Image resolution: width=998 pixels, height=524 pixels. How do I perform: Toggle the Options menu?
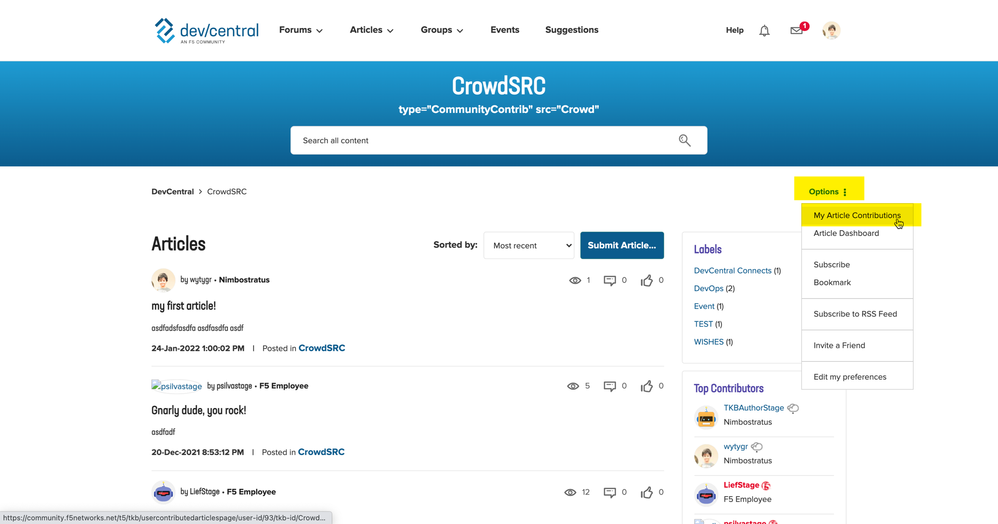pyautogui.click(x=828, y=192)
